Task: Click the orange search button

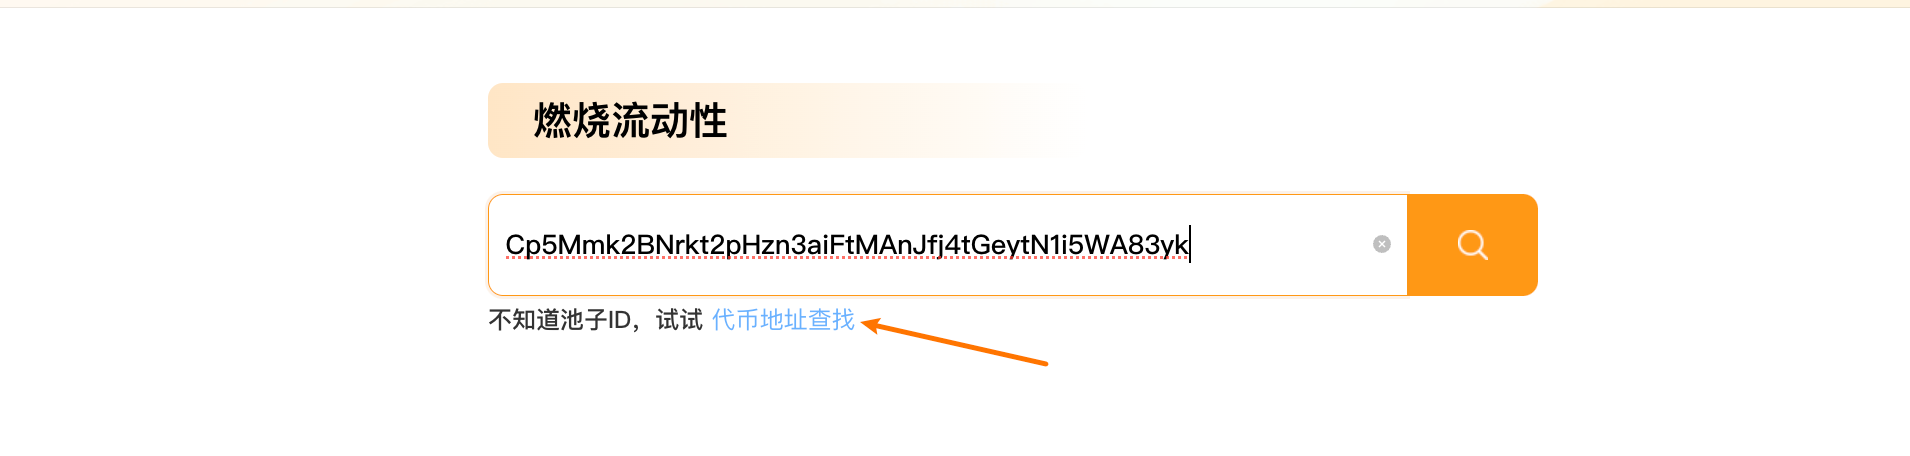Action: pos(1472,245)
